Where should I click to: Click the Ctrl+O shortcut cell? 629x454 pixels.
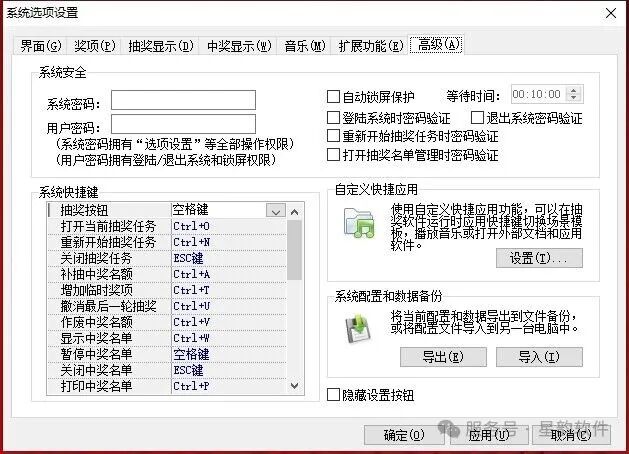click(229, 226)
